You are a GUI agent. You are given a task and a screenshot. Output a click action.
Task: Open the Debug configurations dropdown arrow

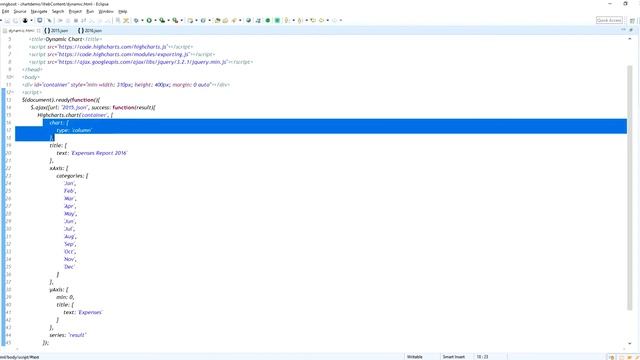pyautogui.click(x=142, y=20)
